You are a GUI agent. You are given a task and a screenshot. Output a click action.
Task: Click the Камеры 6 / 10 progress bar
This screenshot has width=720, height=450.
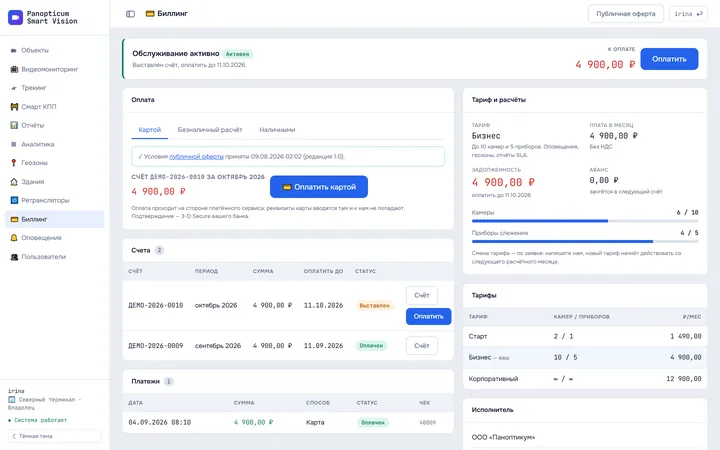point(585,221)
